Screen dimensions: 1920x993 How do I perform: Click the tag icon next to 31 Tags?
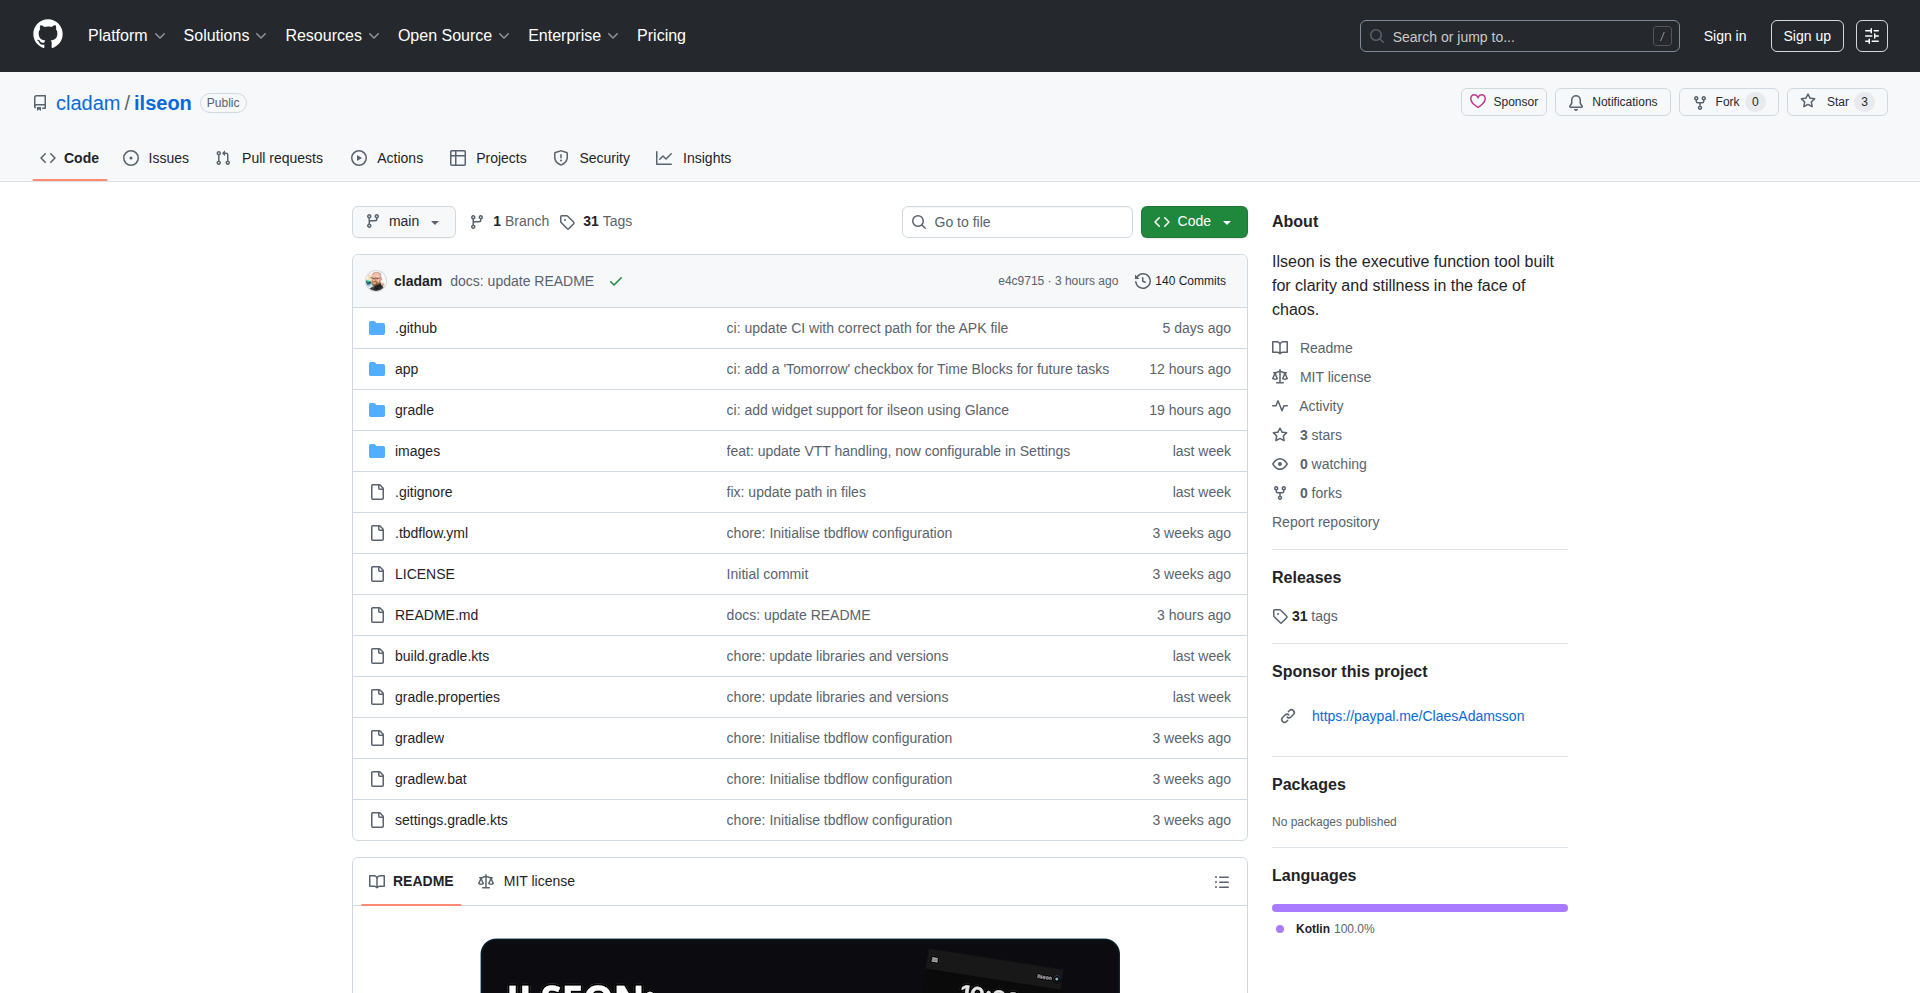pyautogui.click(x=567, y=222)
